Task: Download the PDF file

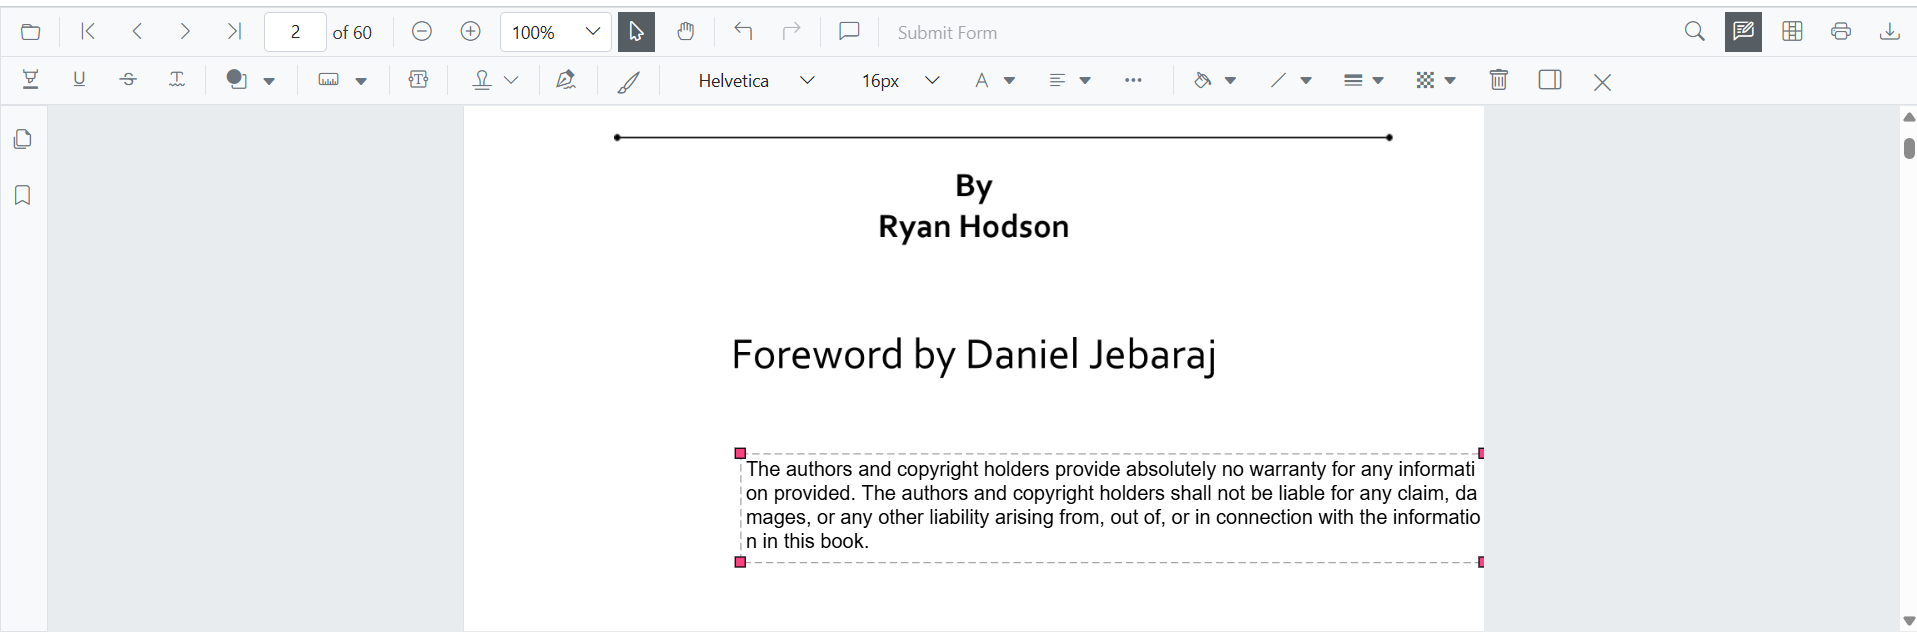Action: click(1889, 32)
